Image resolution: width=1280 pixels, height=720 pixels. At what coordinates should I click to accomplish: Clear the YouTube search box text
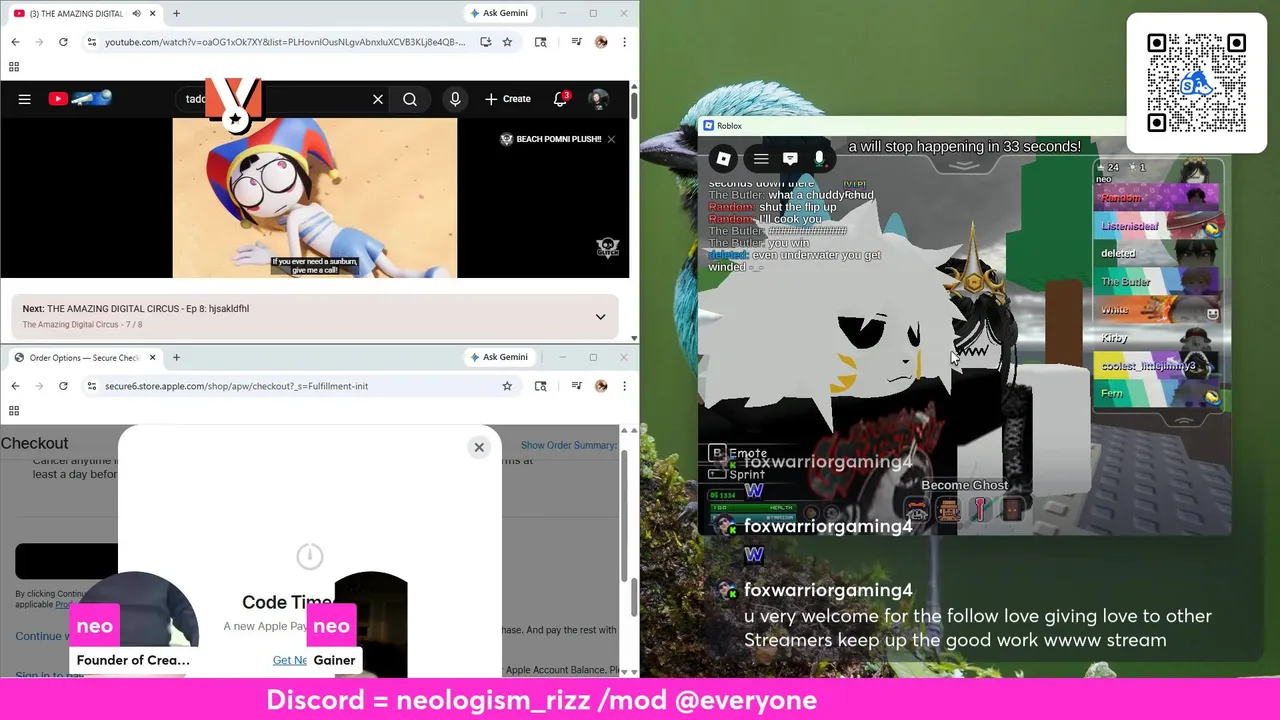pos(378,99)
